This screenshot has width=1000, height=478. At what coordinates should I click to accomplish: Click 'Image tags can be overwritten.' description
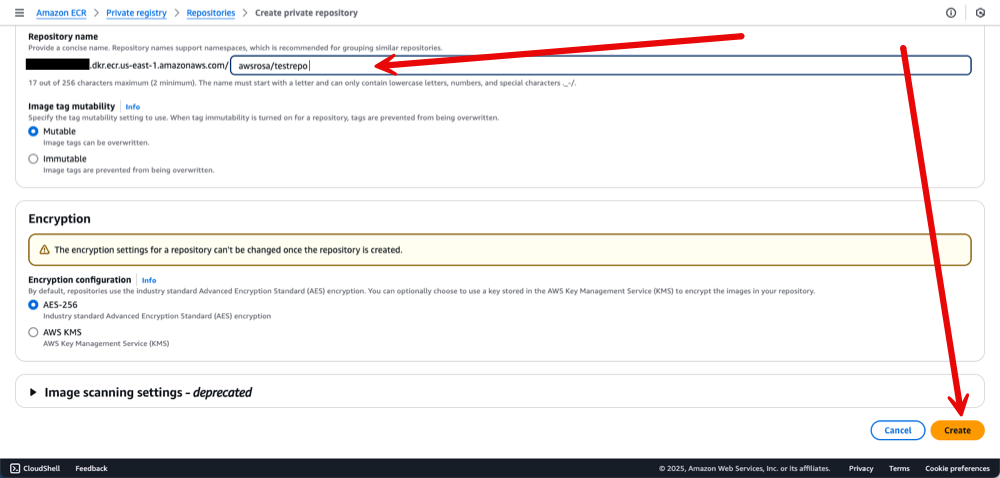tap(96, 143)
